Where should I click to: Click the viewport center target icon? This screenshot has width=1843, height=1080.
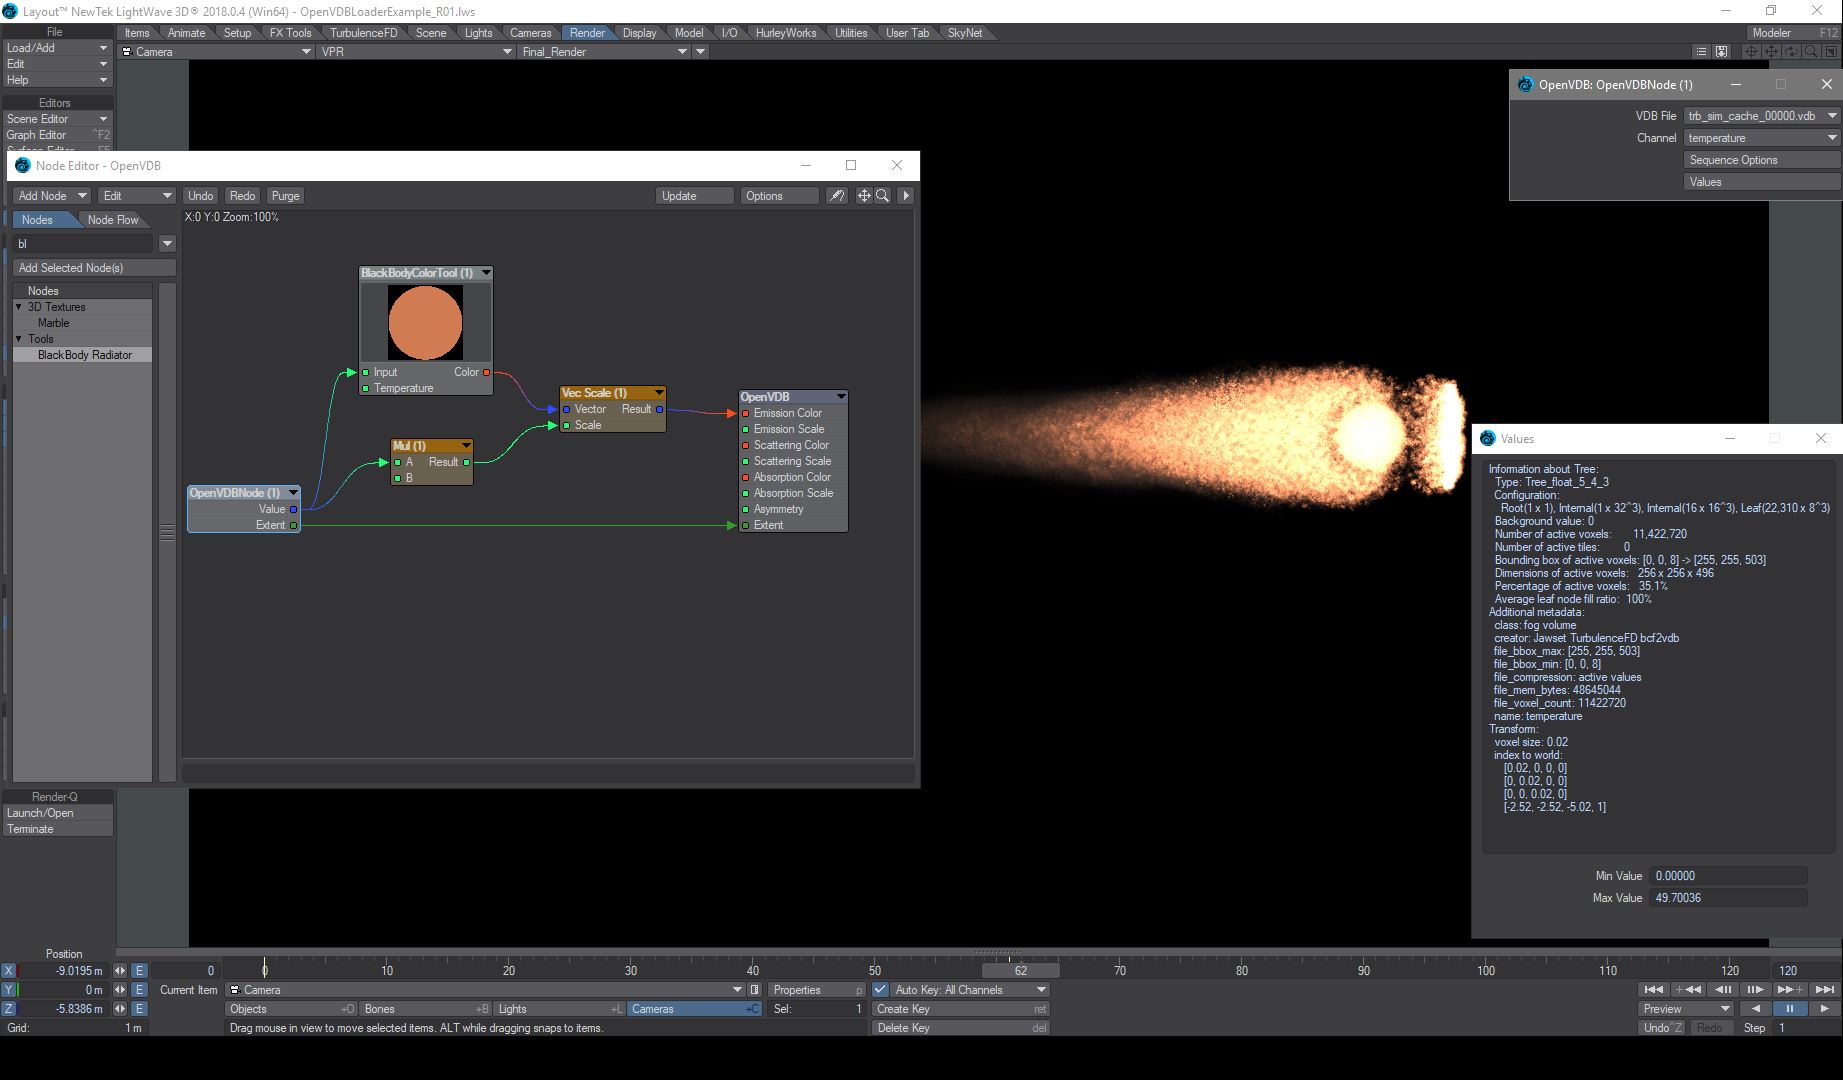tap(1751, 52)
